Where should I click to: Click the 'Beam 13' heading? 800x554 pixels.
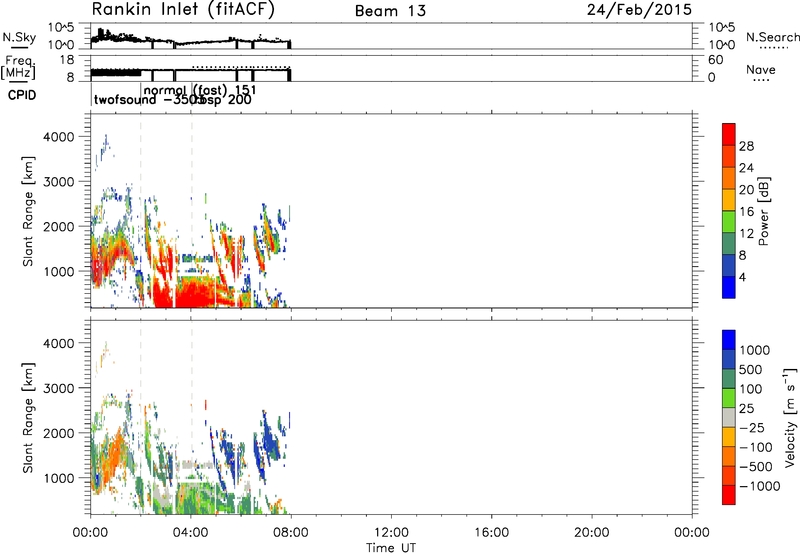(390, 11)
